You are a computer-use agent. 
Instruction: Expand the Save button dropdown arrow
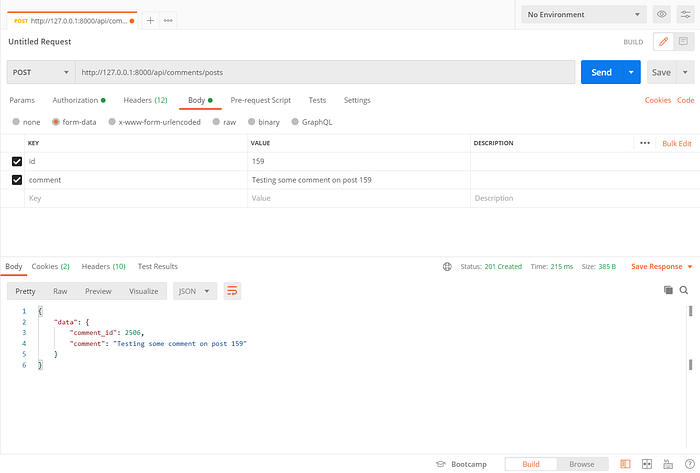[685, 72]
